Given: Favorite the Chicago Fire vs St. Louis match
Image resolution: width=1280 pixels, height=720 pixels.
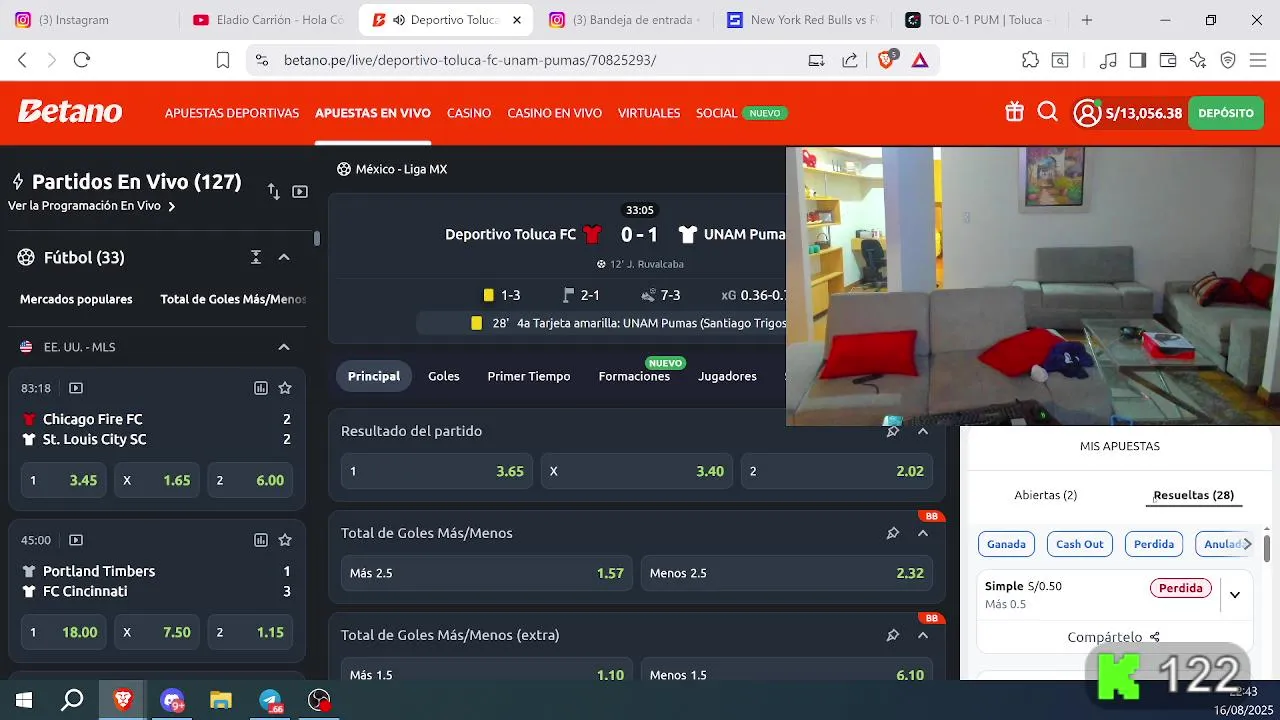Looking at the screenshot, I should [x=285, y=388].
